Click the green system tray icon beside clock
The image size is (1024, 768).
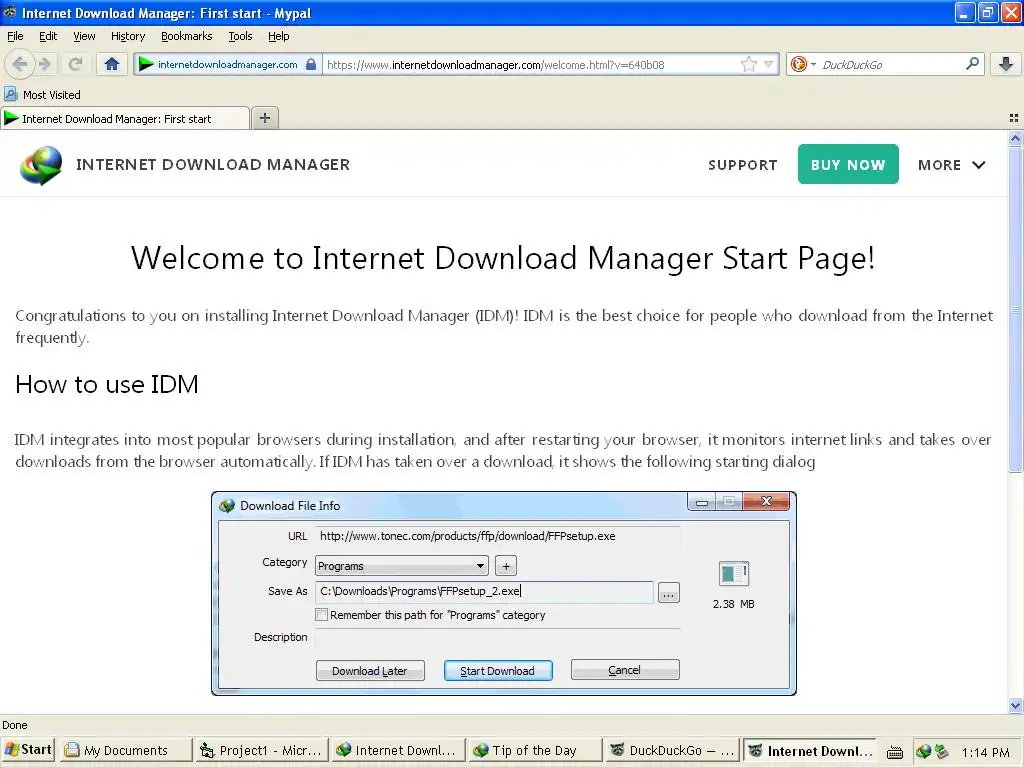pos(941,752)
